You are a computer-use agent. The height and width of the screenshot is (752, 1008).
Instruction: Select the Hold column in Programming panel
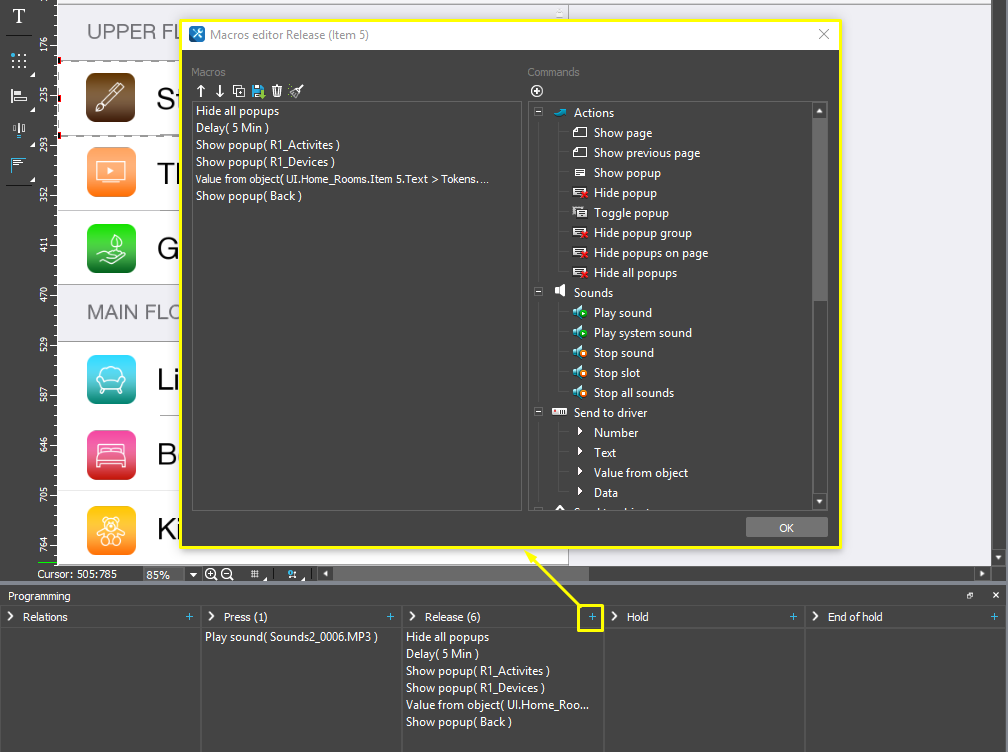tap(640, 617)
